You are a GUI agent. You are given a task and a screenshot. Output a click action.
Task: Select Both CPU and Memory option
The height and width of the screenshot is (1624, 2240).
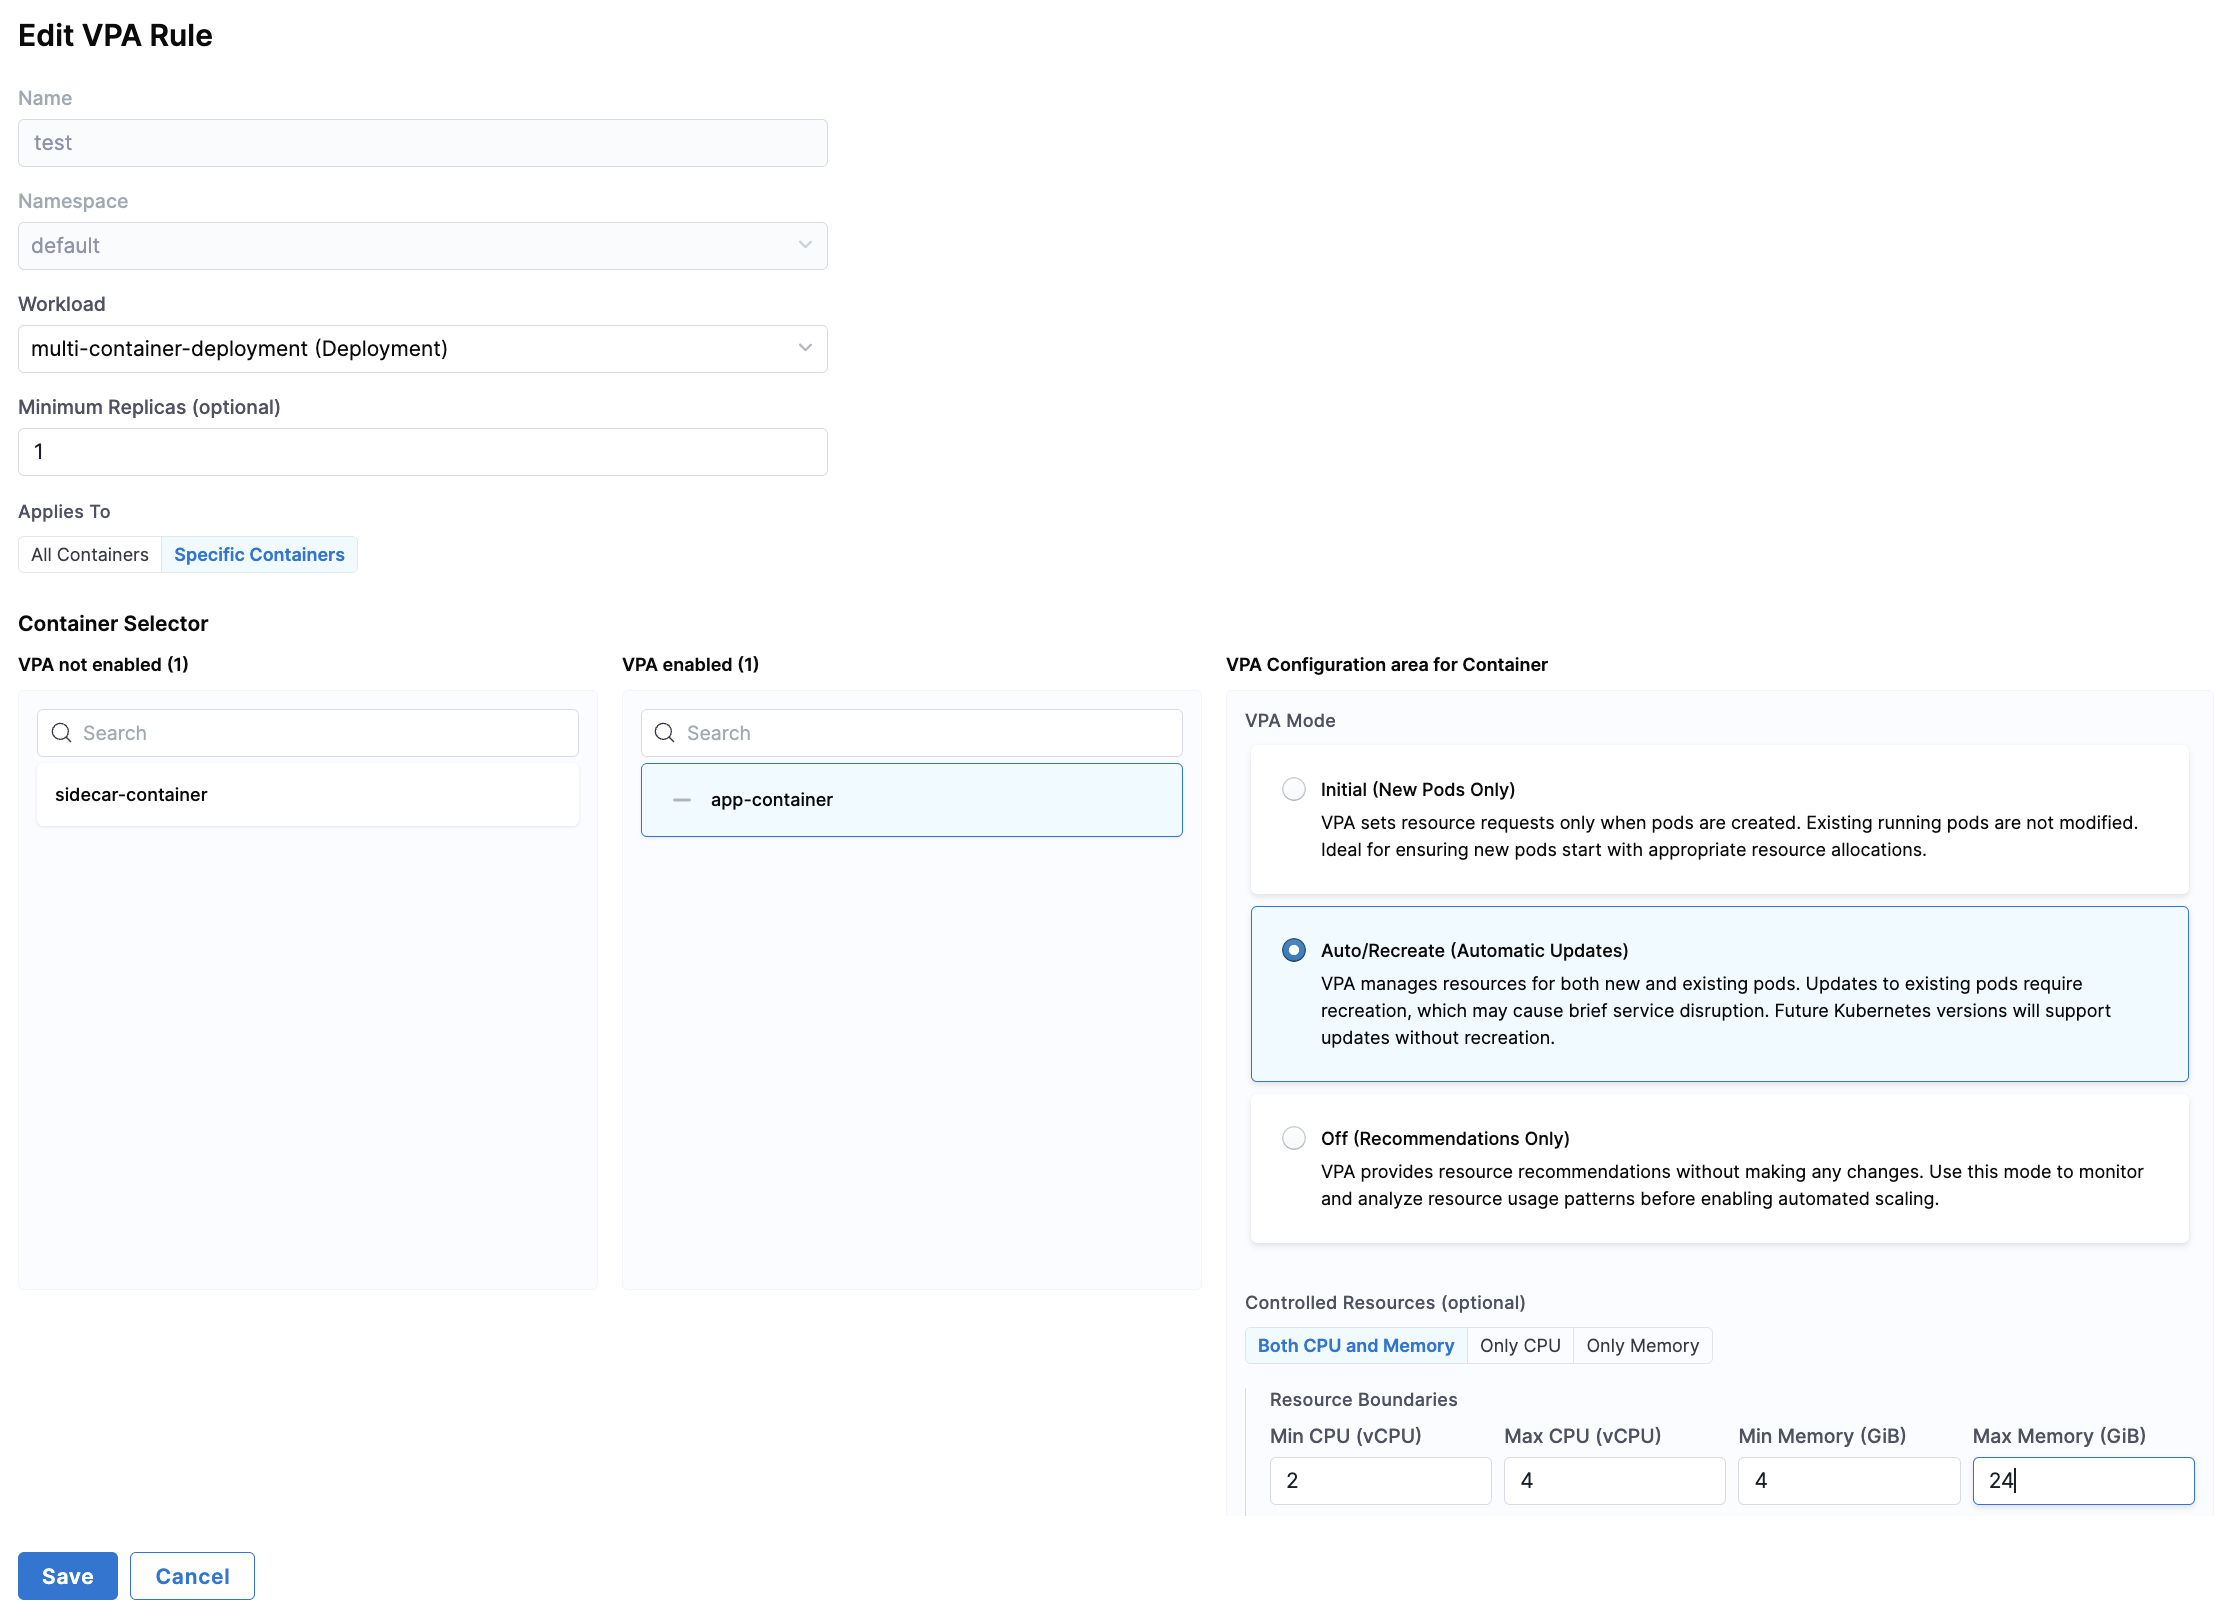pyautogui.click(x=1355, y=1346)
